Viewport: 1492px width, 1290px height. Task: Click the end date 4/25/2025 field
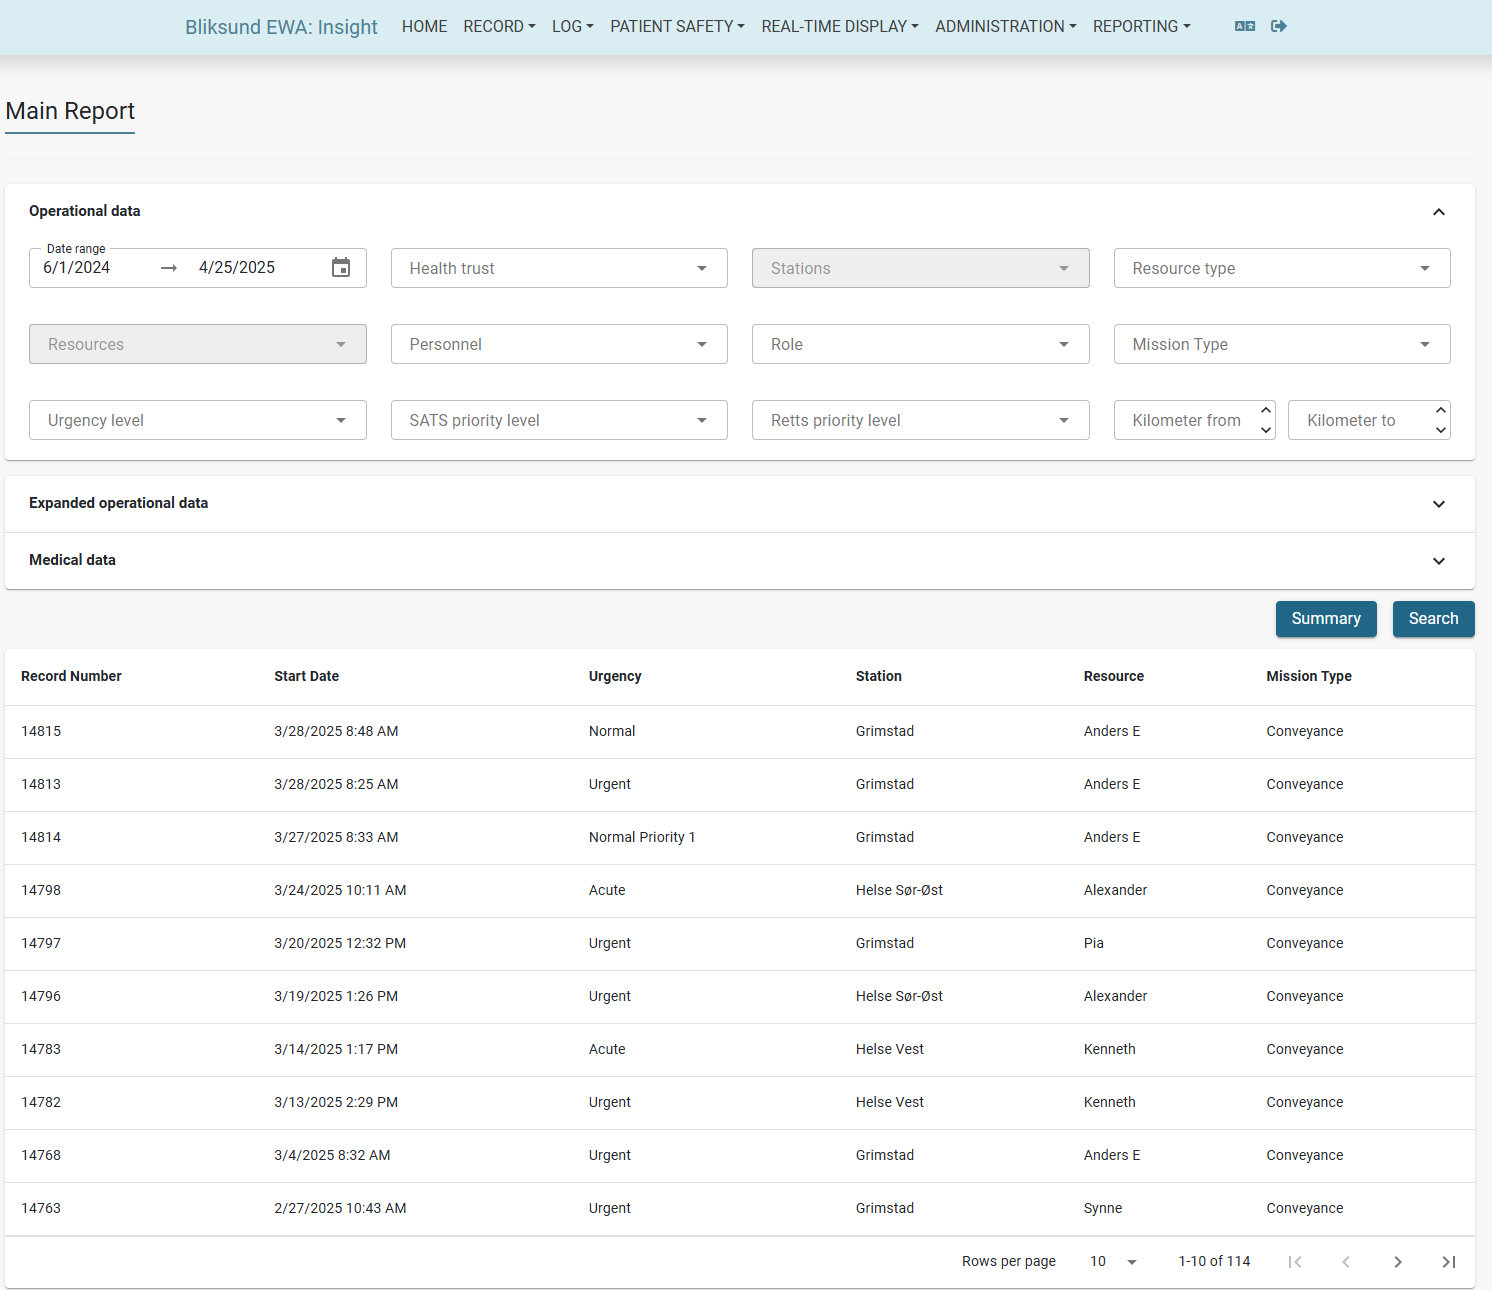click(237, 268)
